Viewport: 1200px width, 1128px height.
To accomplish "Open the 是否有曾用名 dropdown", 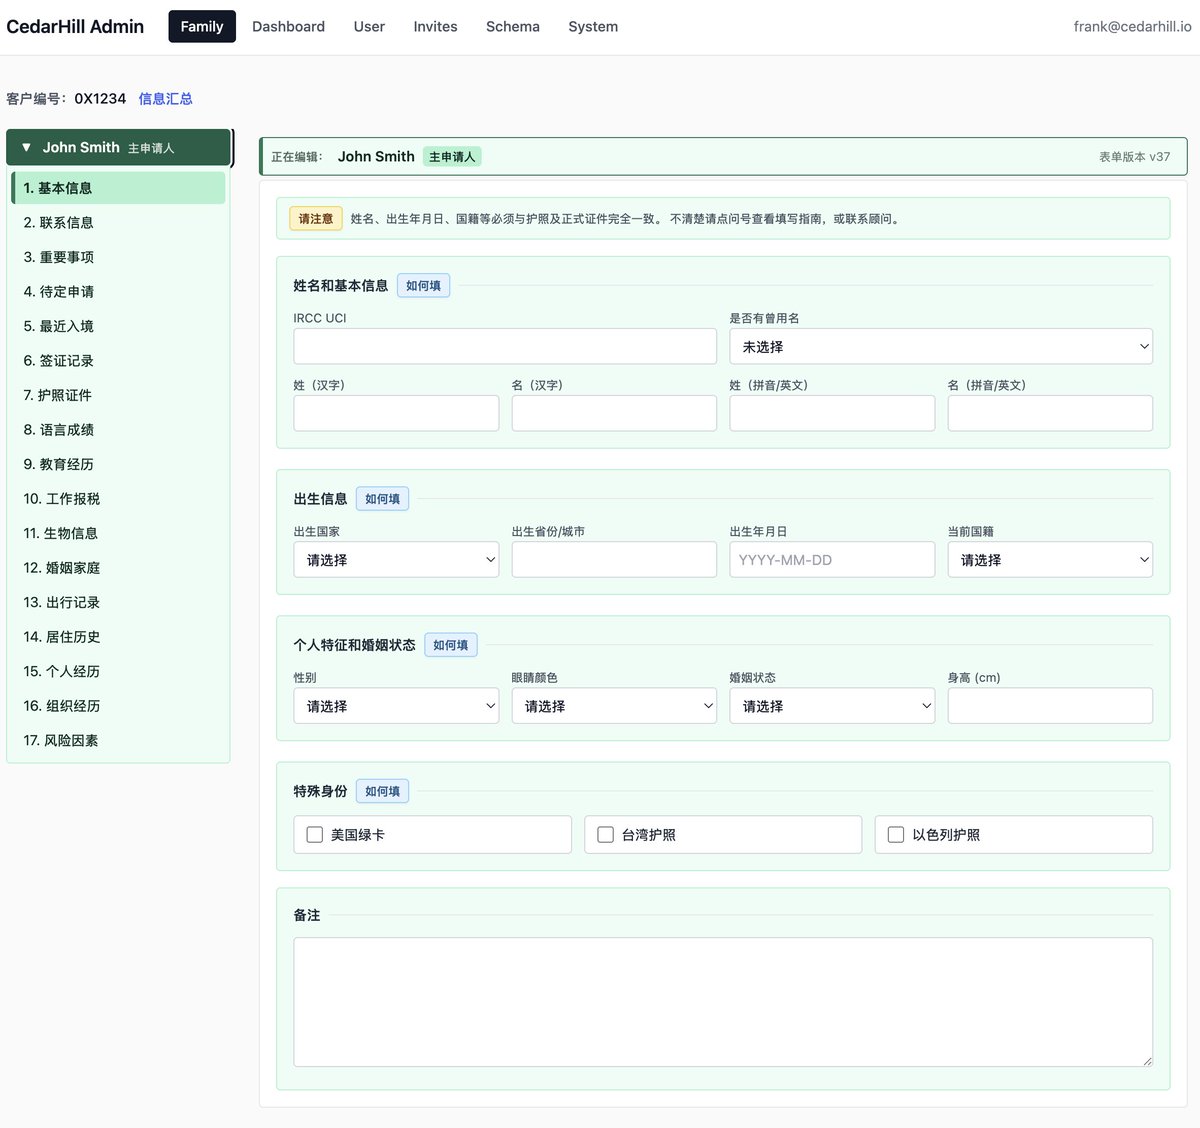I will click(941, 346).
